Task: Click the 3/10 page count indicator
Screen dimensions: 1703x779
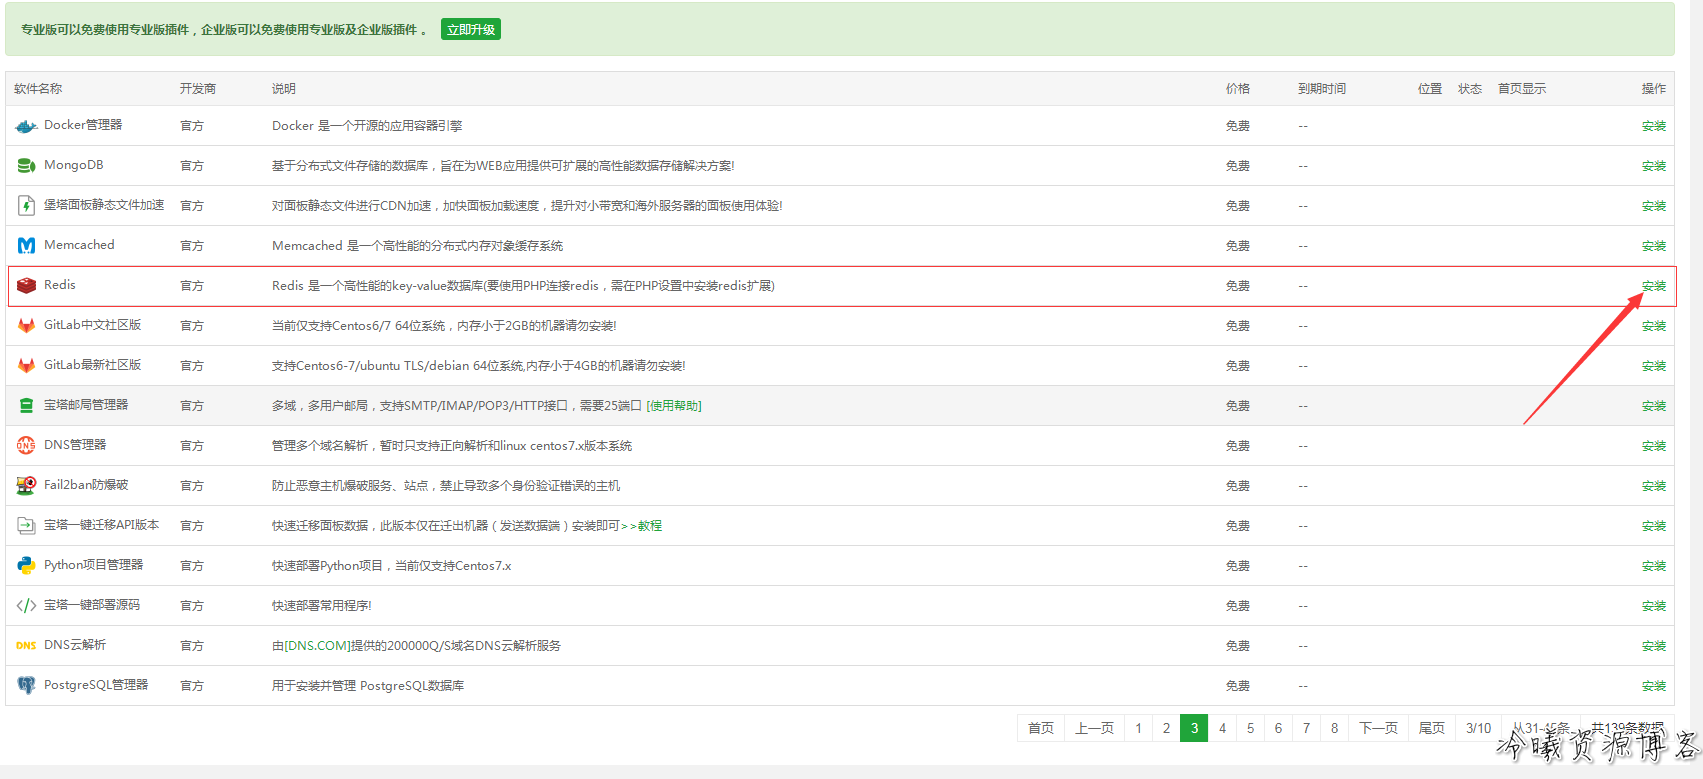Action: pos(1478,728)
